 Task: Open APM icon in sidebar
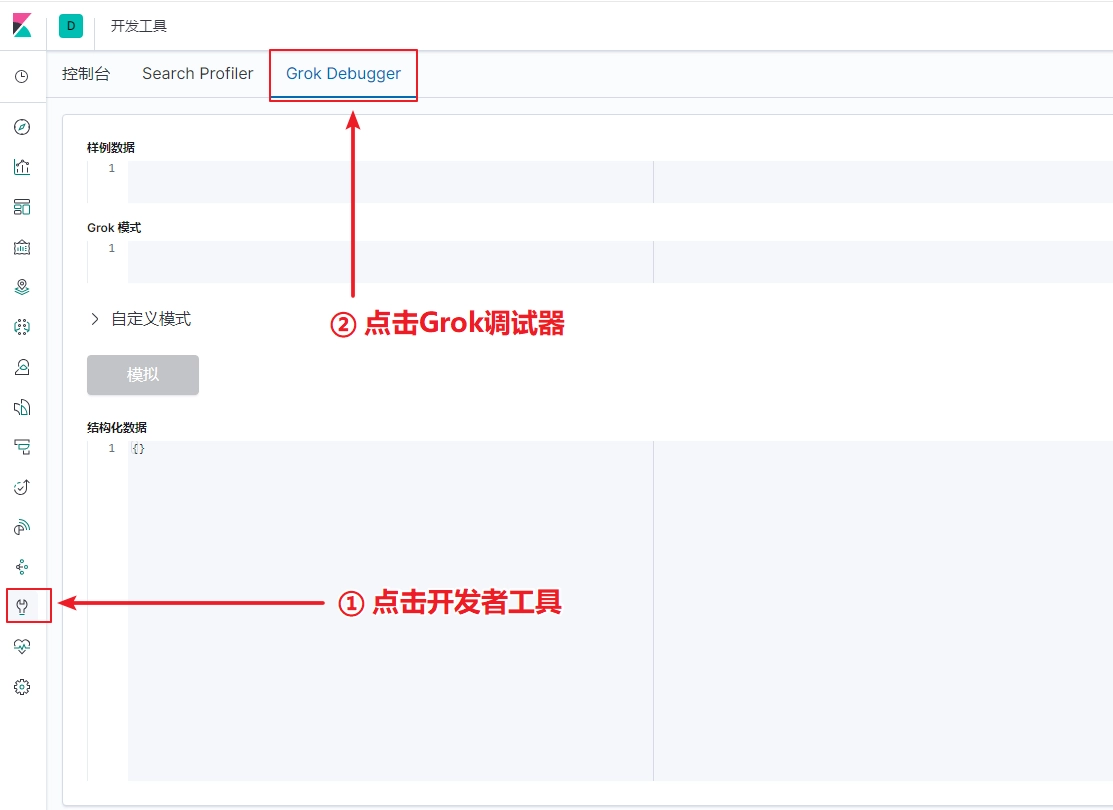(x=22, y=447)
